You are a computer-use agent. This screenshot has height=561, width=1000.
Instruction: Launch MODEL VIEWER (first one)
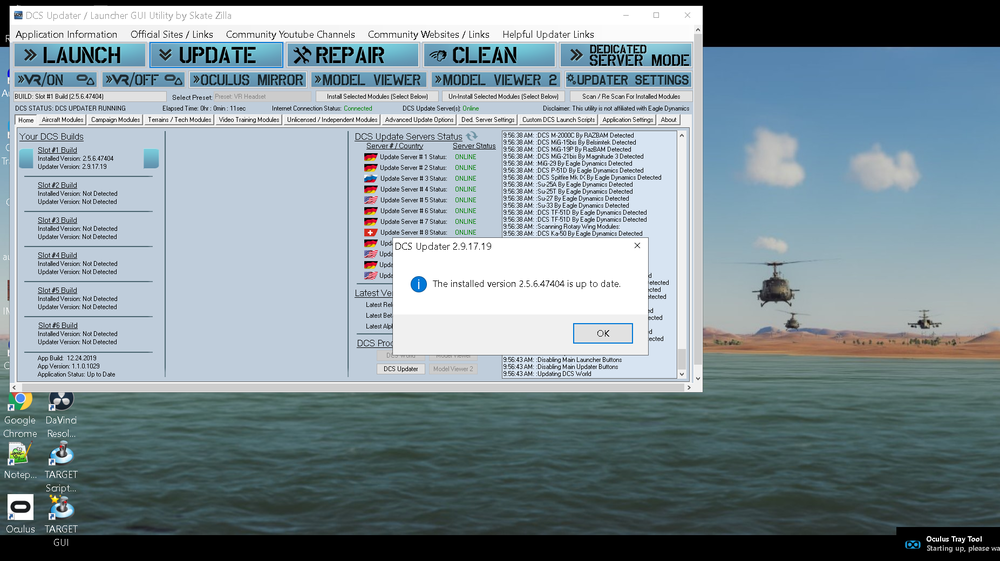pyautogui.click(x=367, y=80)
